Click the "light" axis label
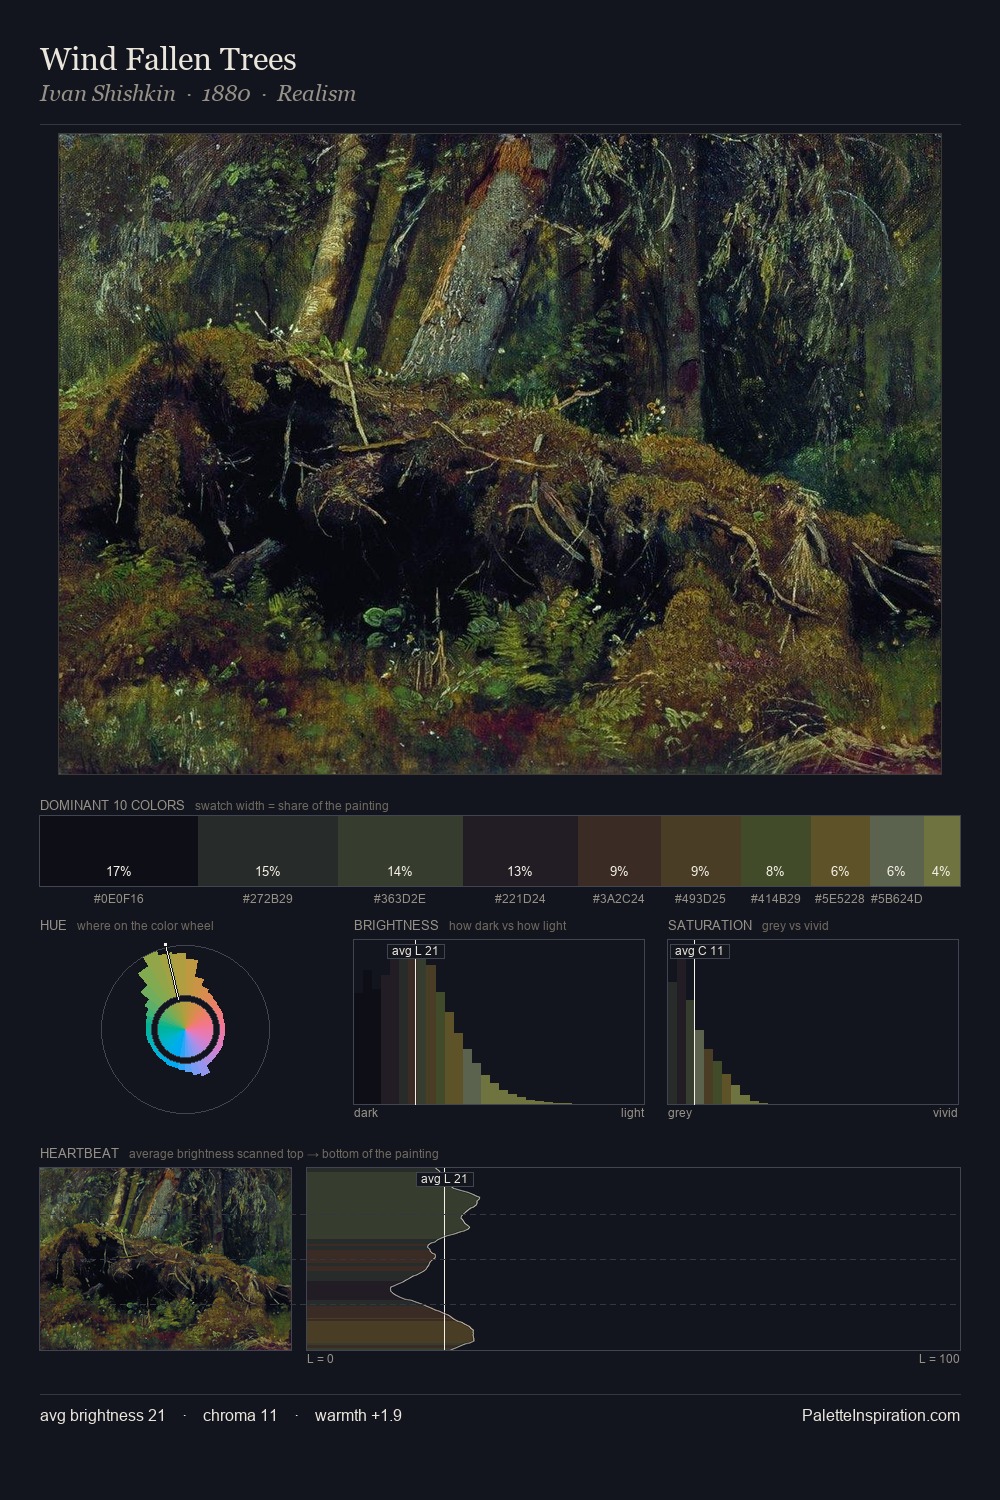The width and height of the screenshot is (1000, 1500). click(x=632, y=1113)
